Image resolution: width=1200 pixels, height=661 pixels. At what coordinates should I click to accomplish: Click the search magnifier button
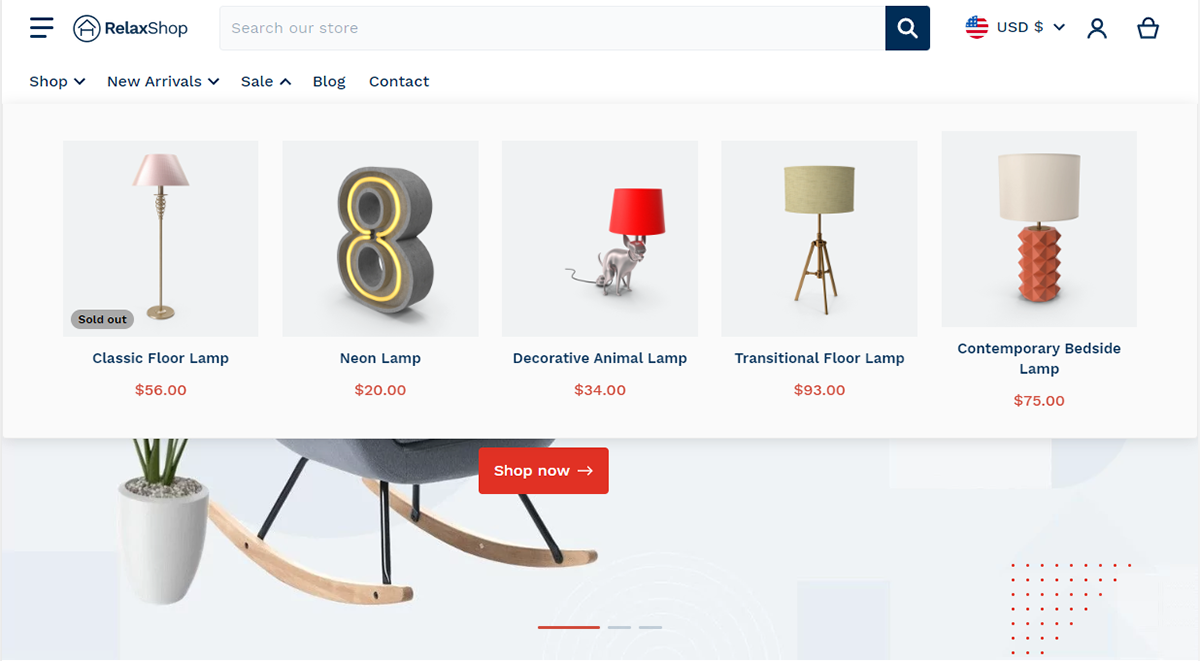click(907, 28)
